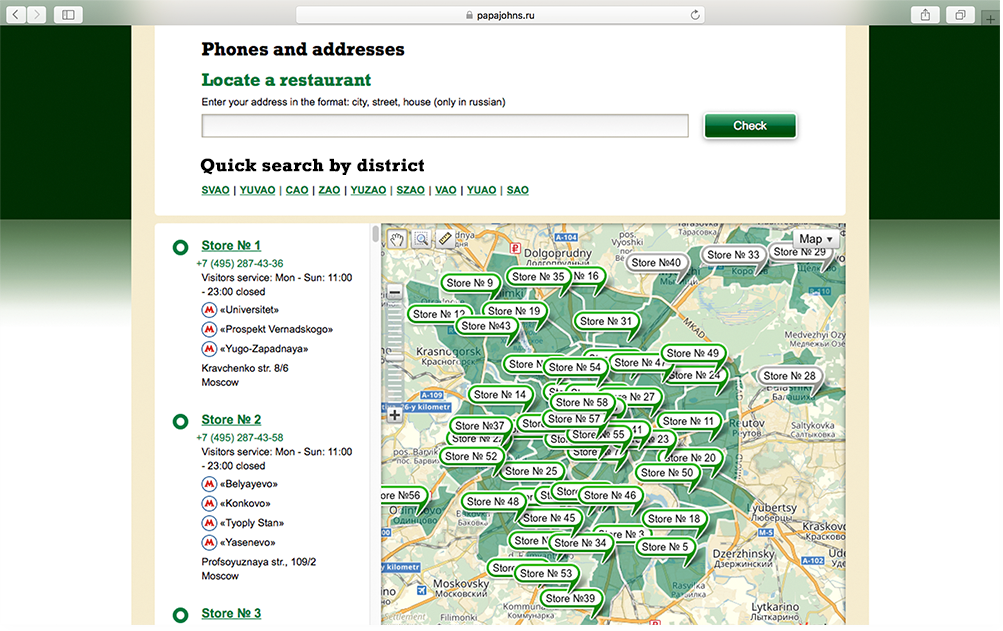The image size is (1003, 631).
Task: Open the Safari share menu
Action: point(925,15)
